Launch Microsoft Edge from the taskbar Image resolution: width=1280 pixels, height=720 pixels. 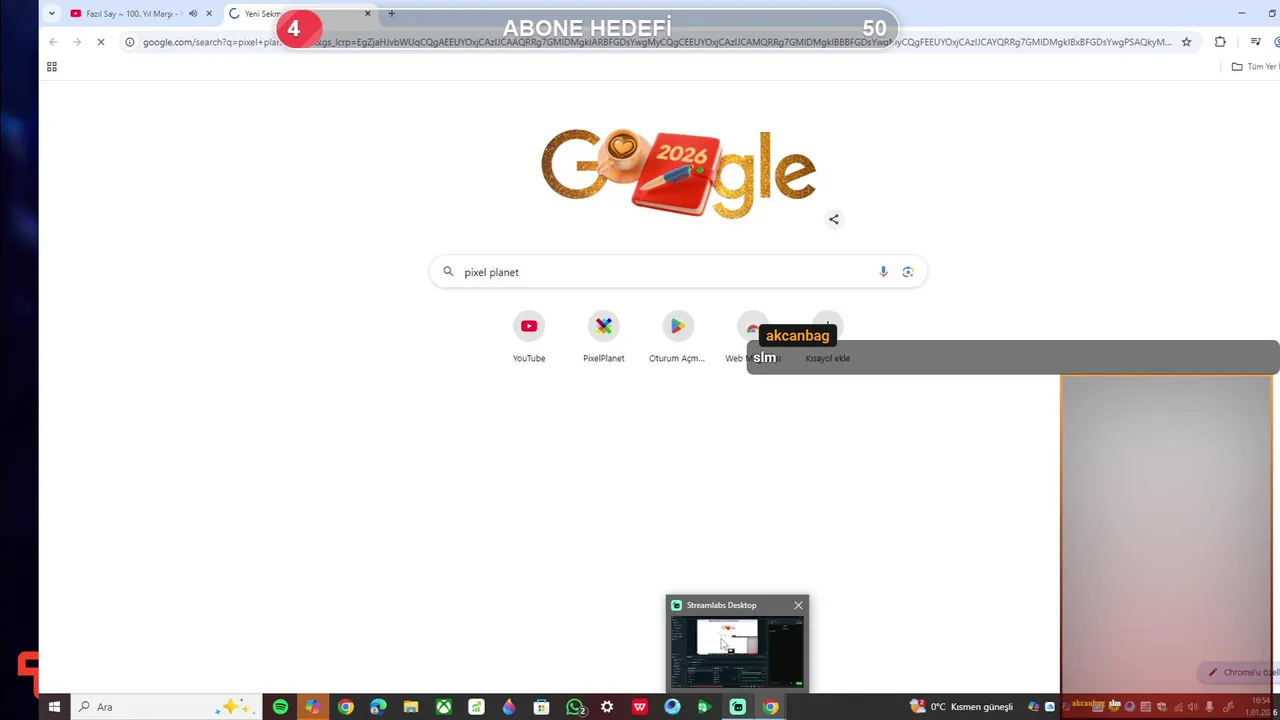378,707
